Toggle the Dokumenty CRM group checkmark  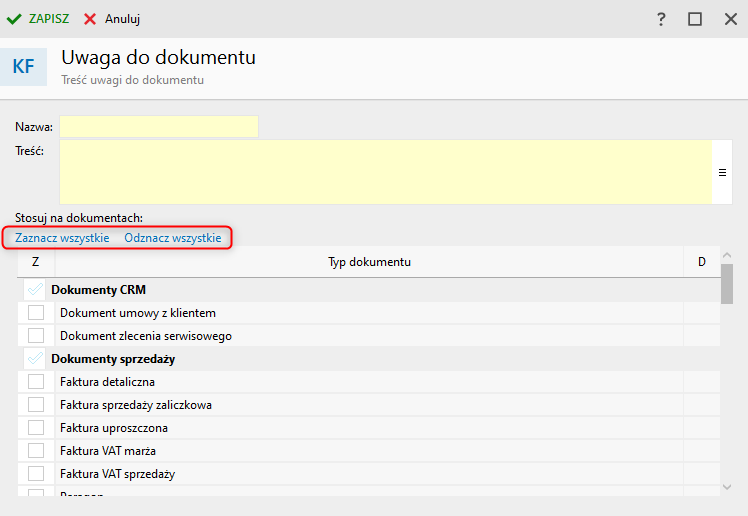(x=36, y=290)
